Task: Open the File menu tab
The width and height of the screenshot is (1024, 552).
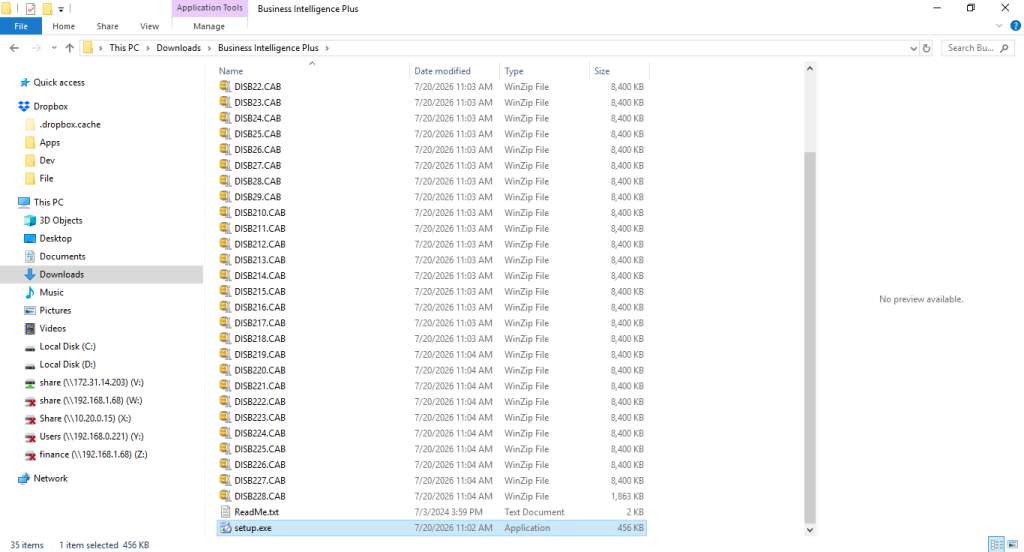Action: pos(21,26)
